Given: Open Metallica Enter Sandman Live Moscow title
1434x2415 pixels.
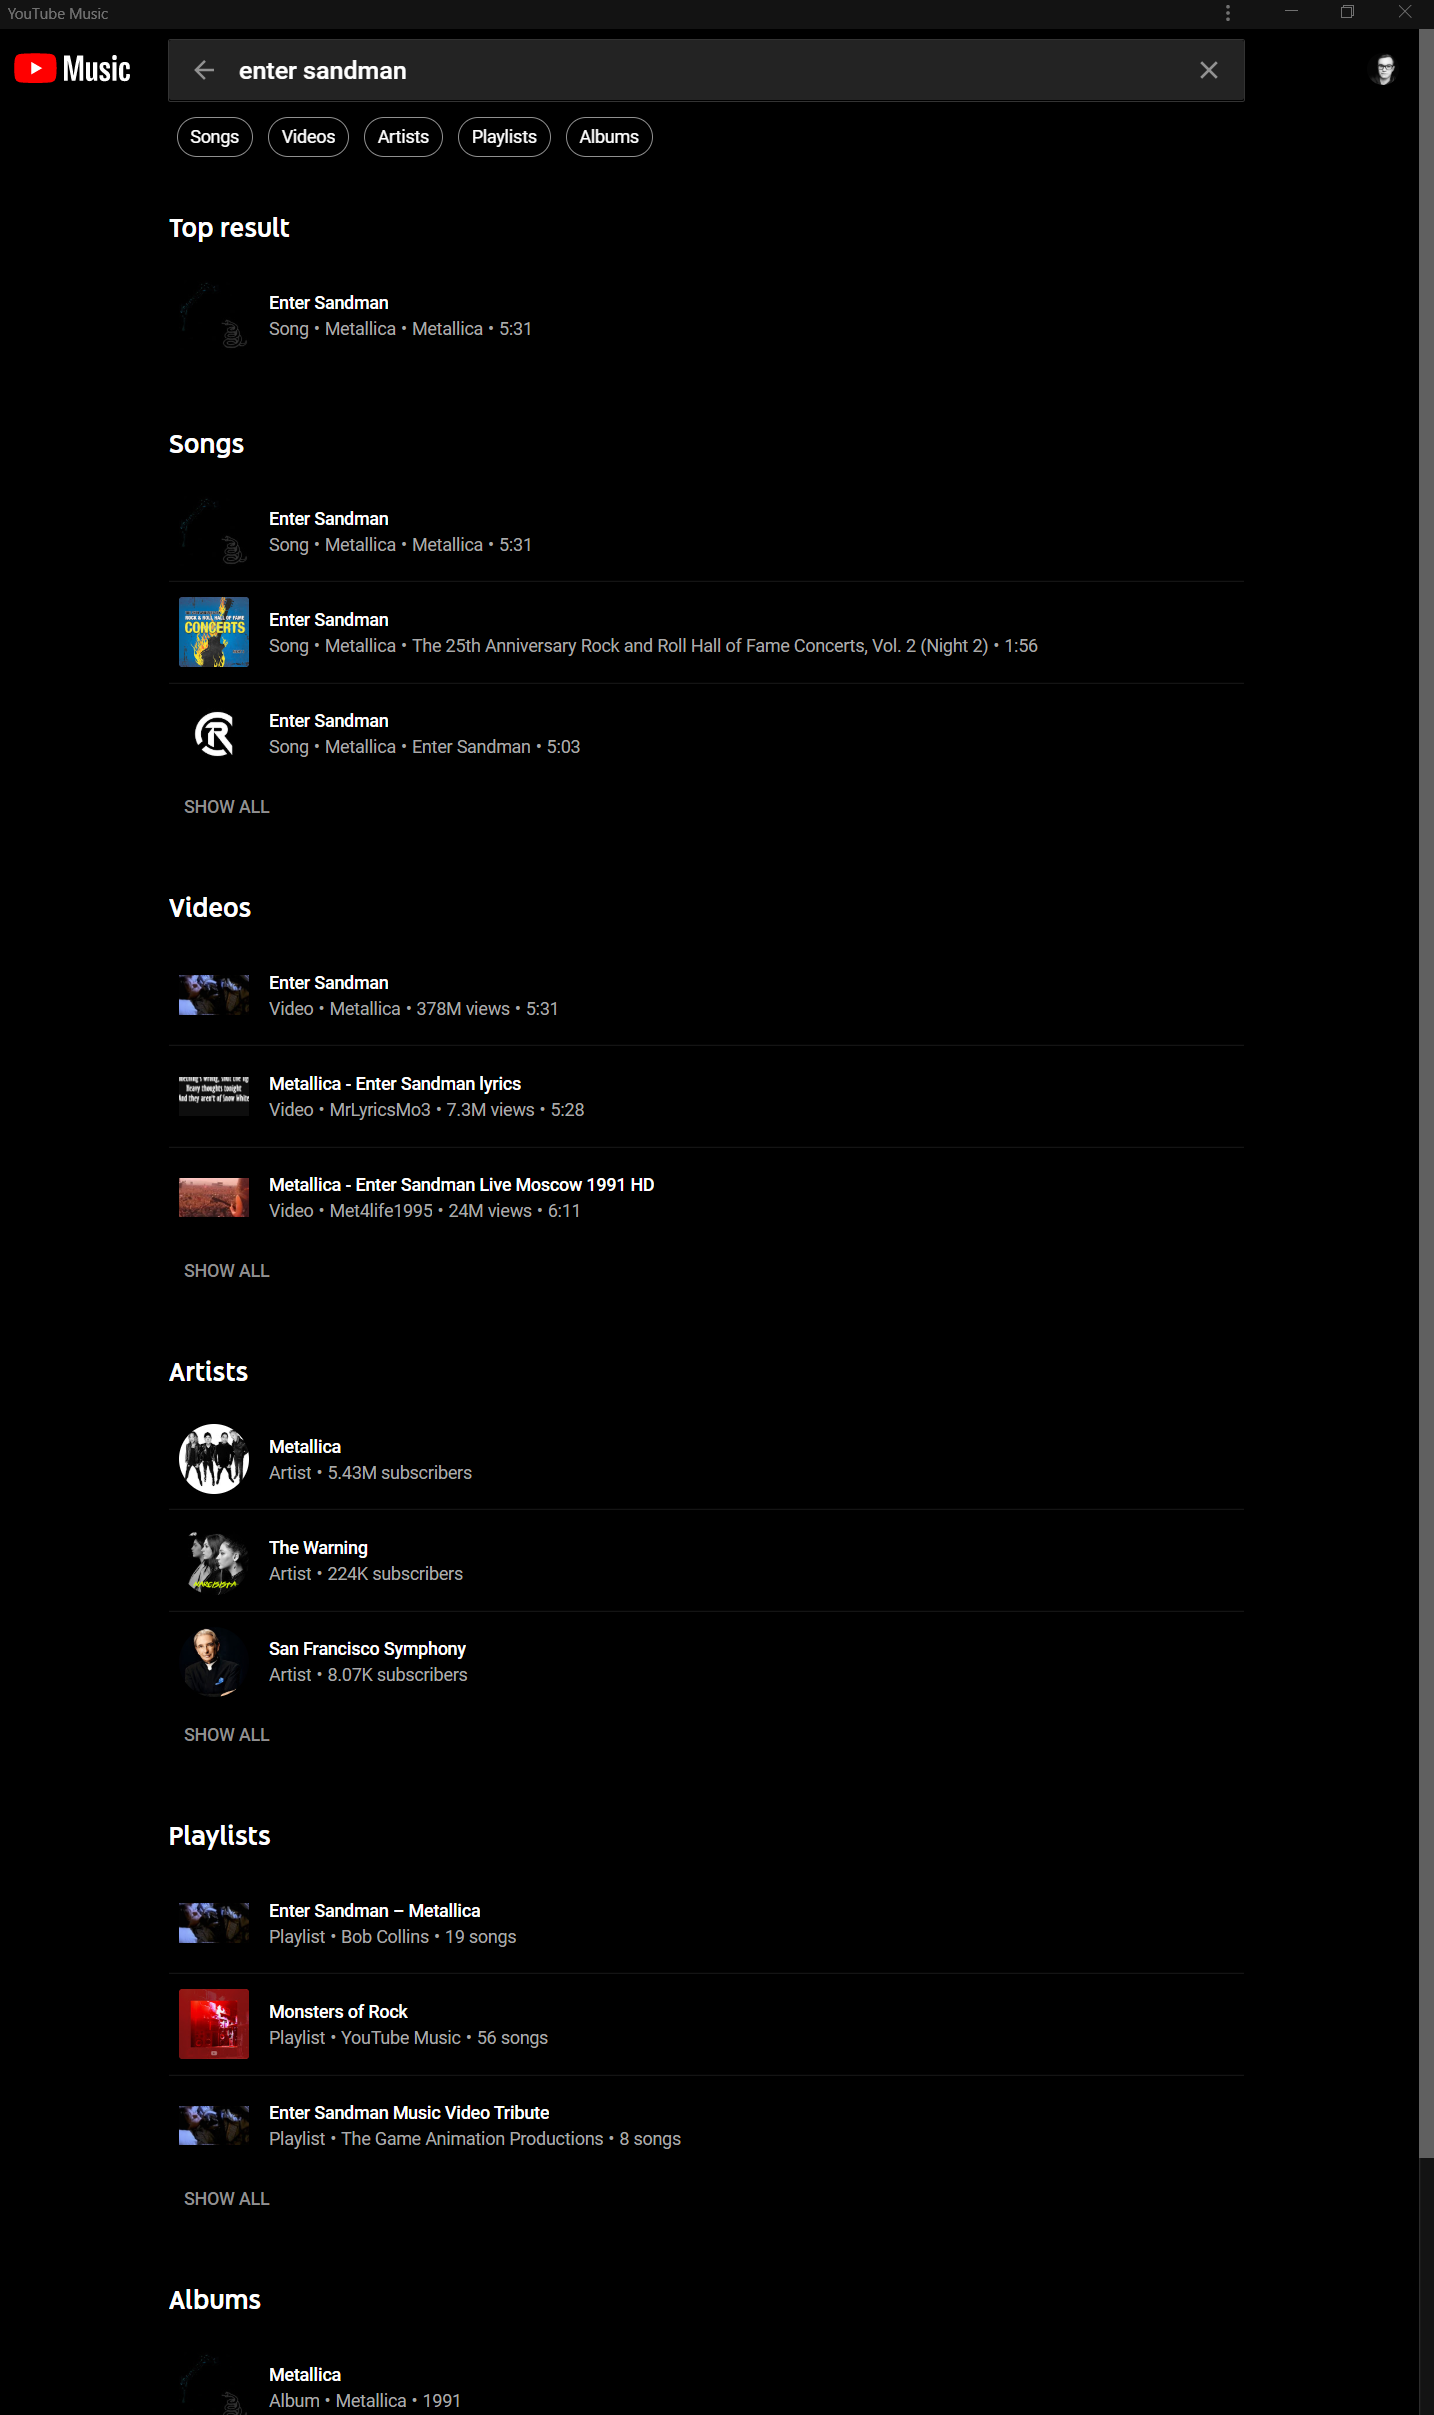Looking at the screenshot, I should pos(462,1185).
